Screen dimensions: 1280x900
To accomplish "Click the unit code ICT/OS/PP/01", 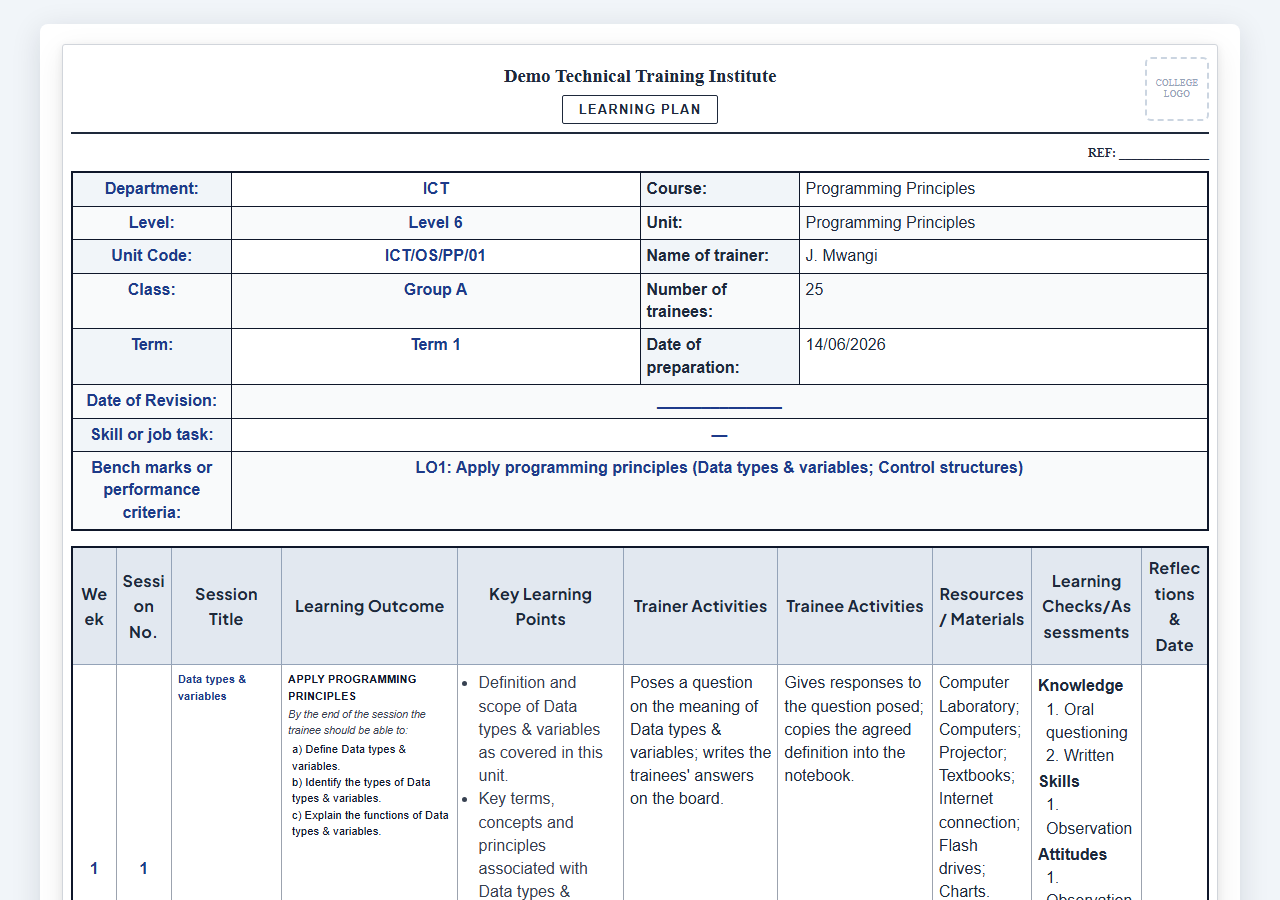I will [x=436, y=256].
